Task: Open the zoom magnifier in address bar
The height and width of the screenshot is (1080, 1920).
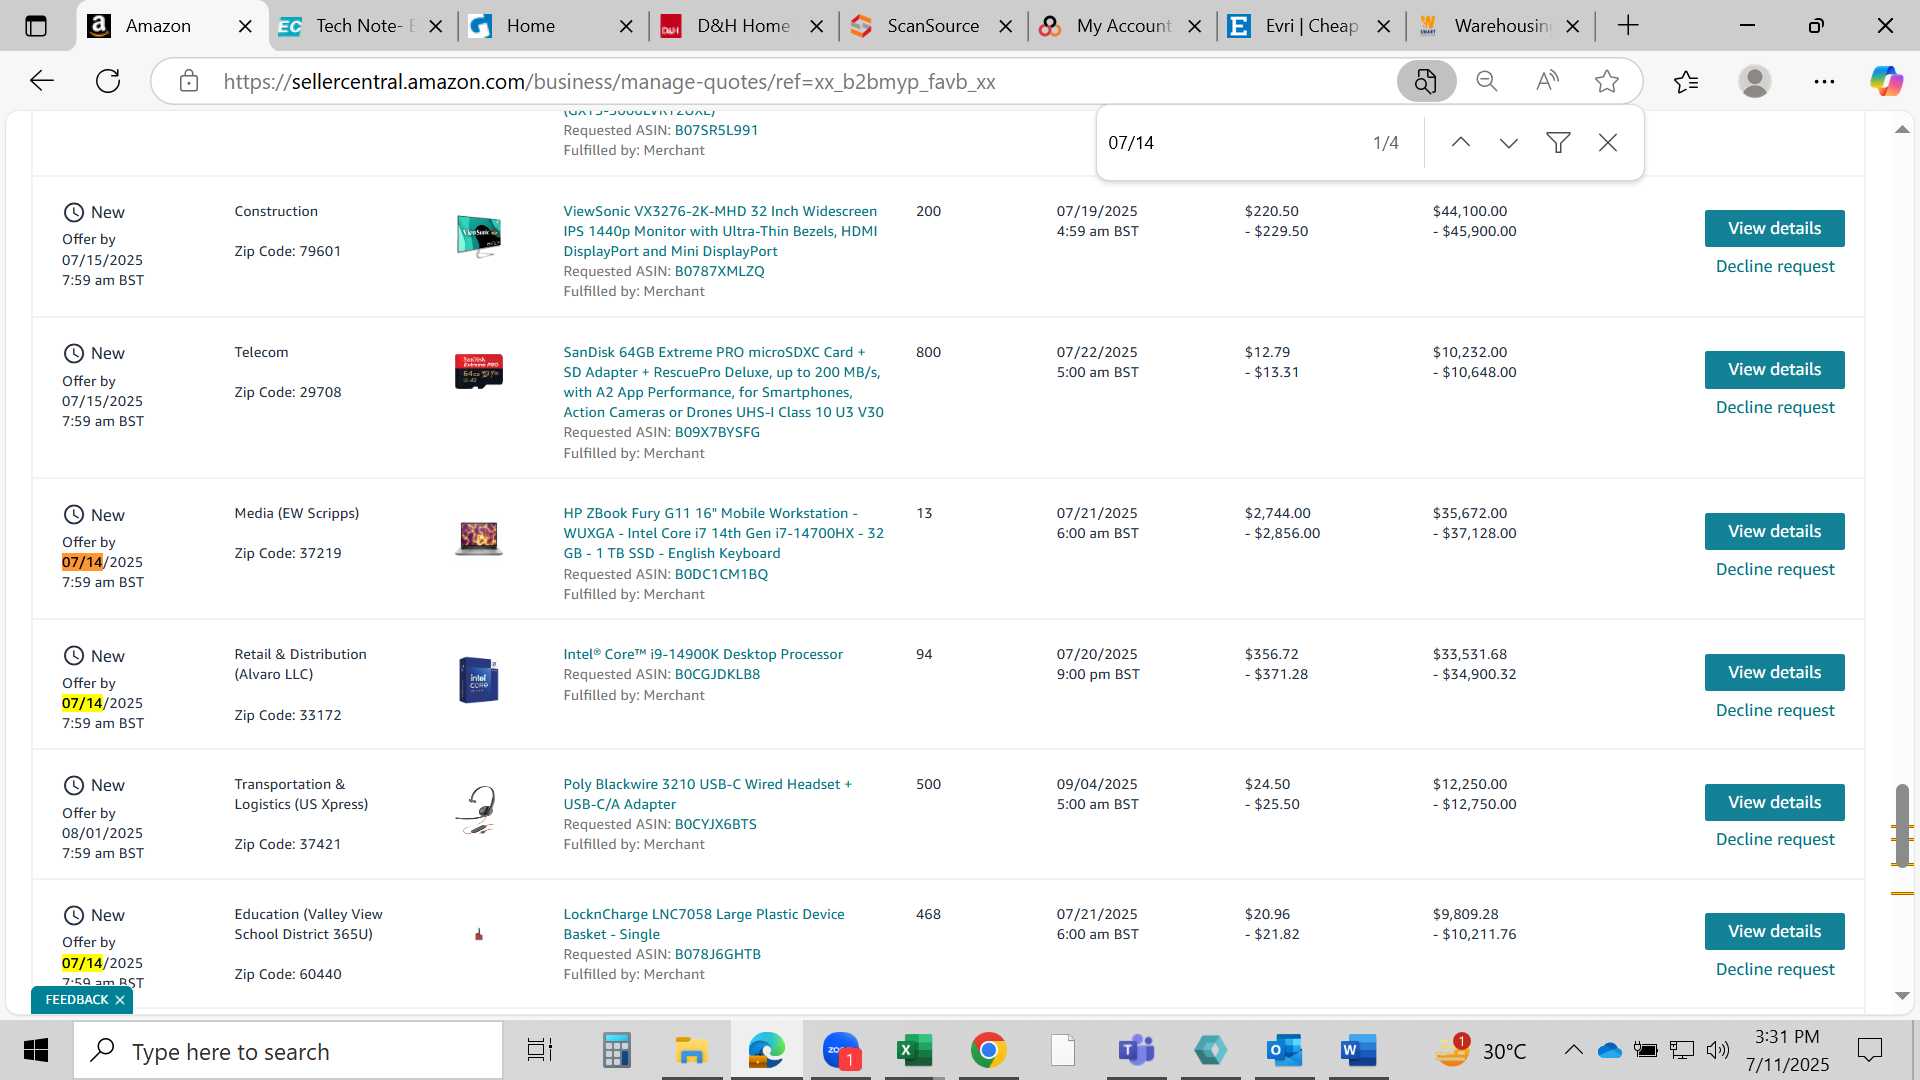Action: click(1487, 81)
